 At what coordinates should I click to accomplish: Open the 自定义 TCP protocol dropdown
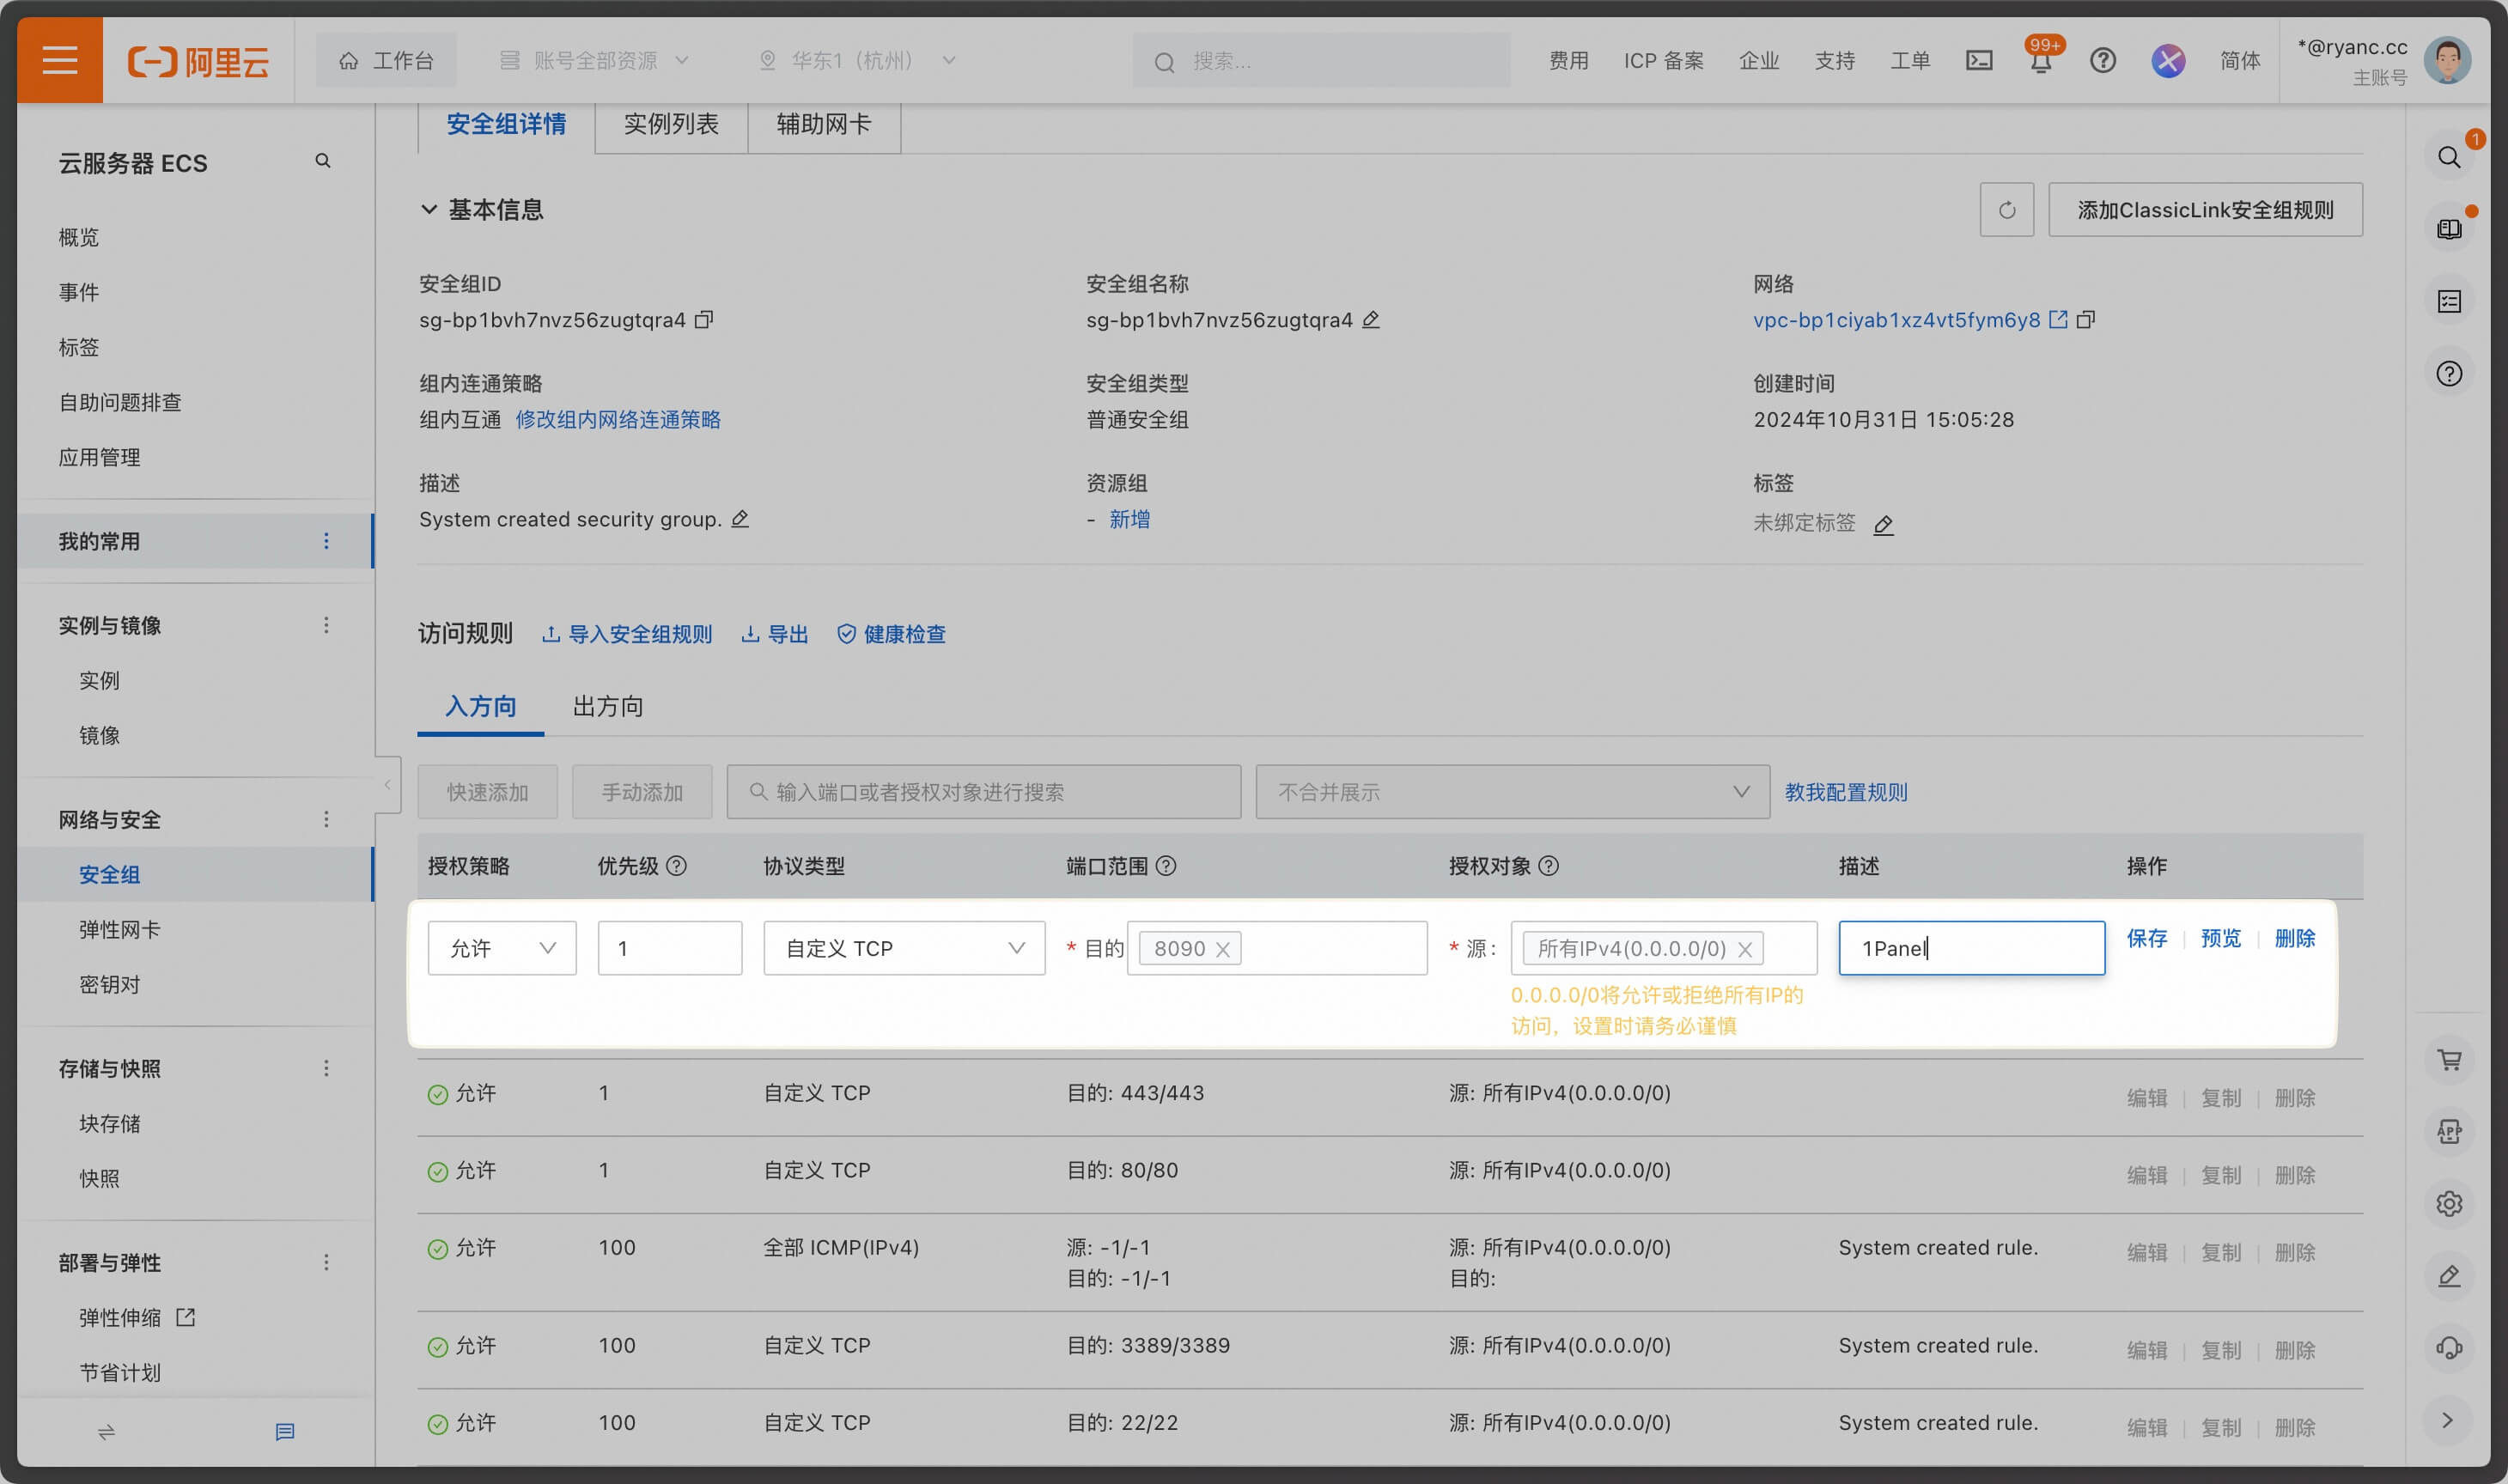coord(903,948)
